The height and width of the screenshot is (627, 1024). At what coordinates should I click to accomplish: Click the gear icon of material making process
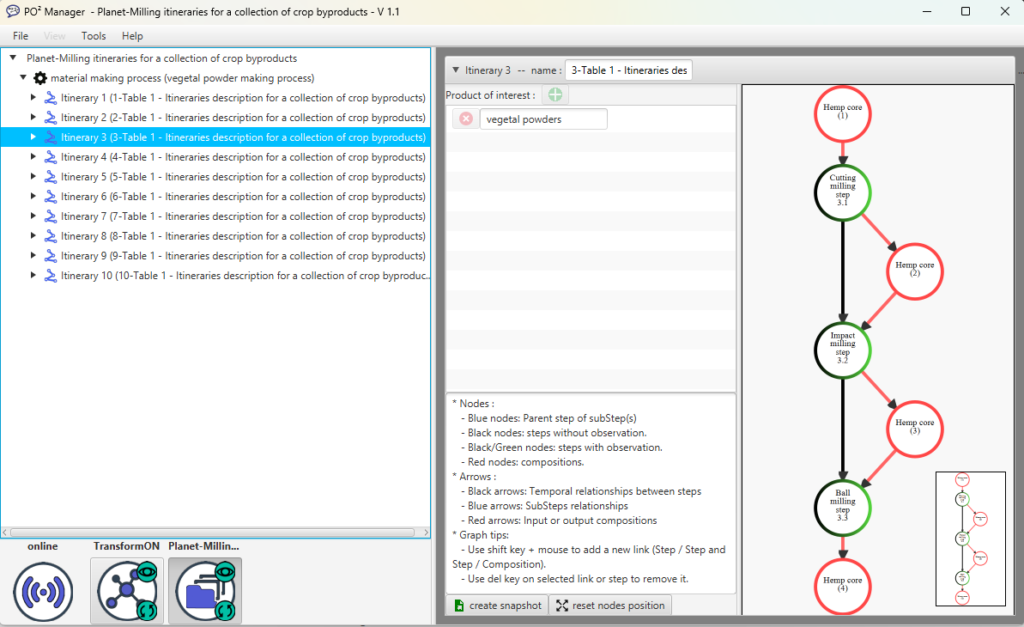40,78
